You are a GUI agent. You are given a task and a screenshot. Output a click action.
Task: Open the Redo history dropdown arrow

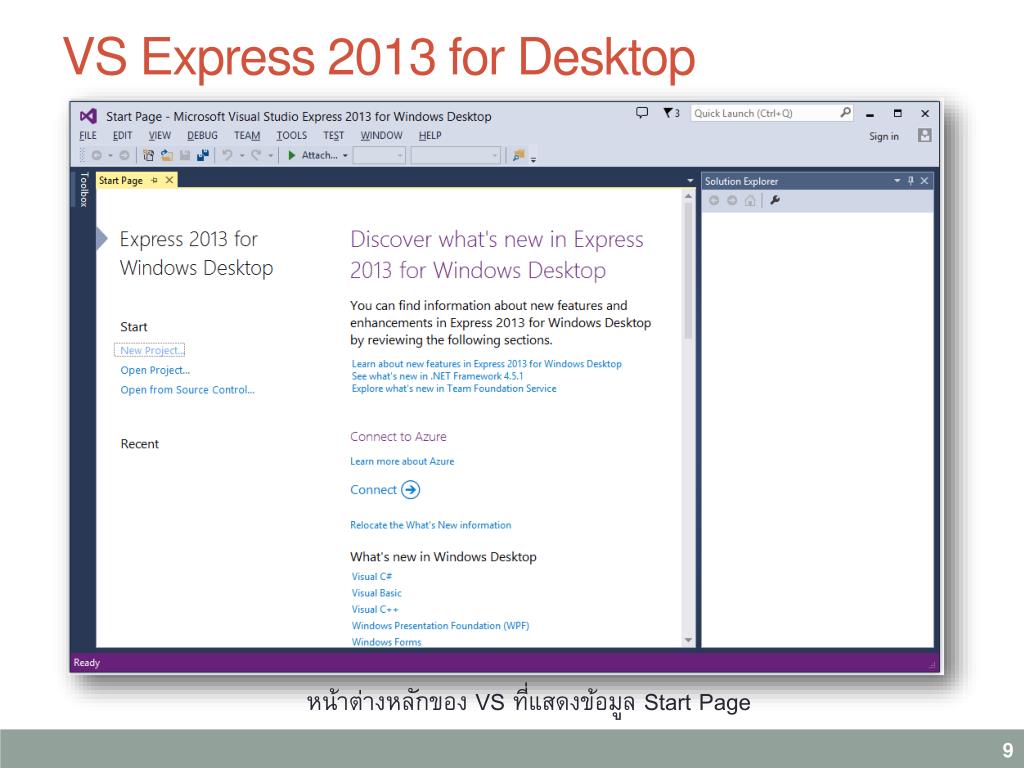point(270,155)
